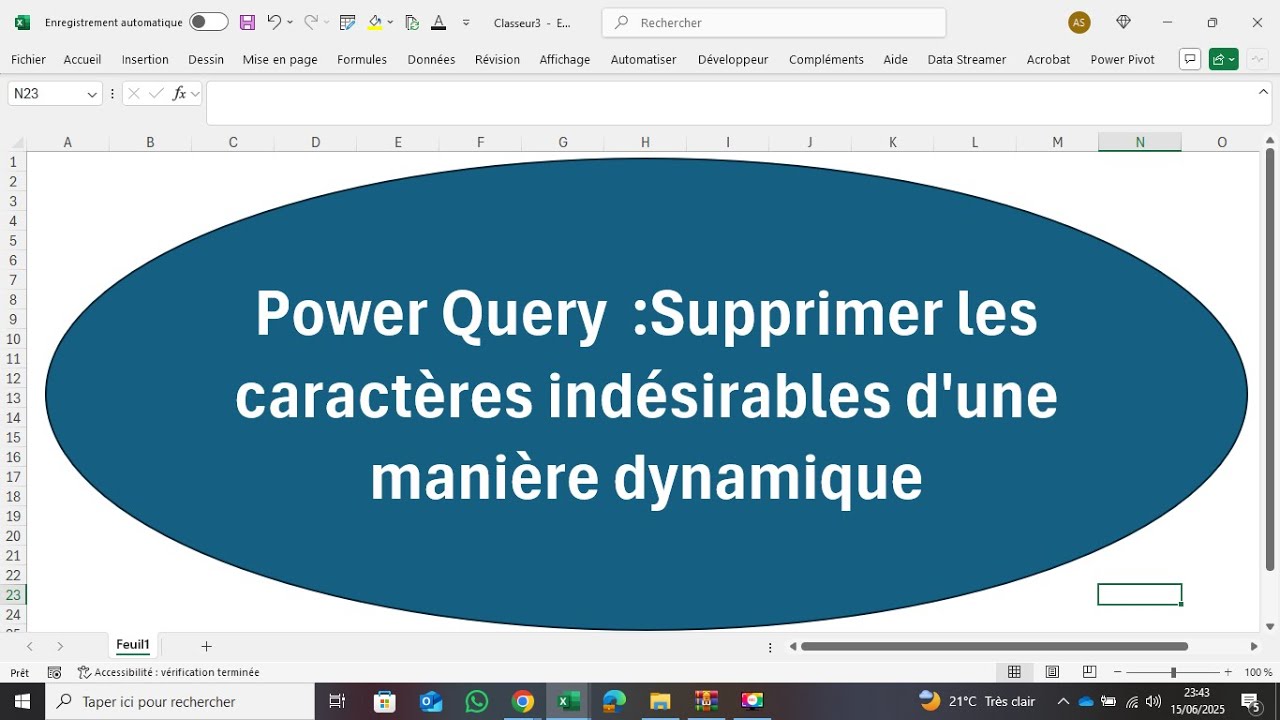Click the Insert Function fx icon

tap(179, 93)
